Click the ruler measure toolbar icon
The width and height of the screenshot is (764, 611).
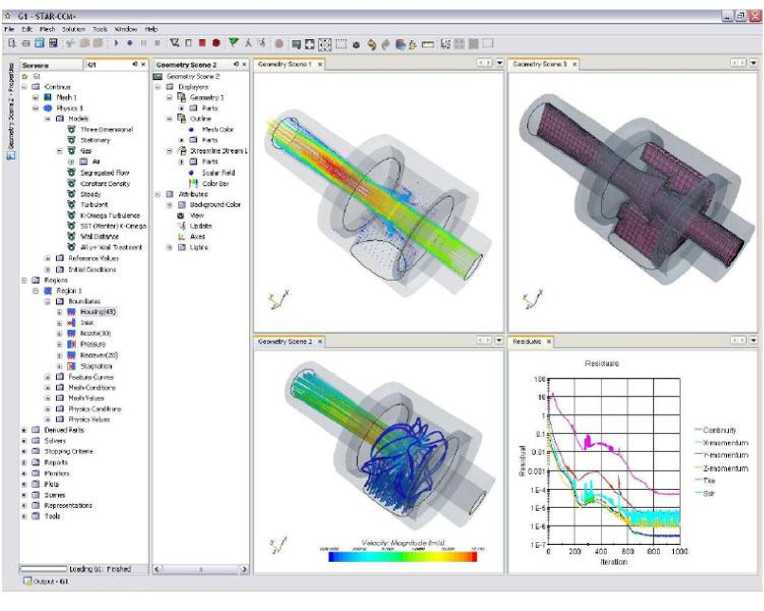point(428,45)
